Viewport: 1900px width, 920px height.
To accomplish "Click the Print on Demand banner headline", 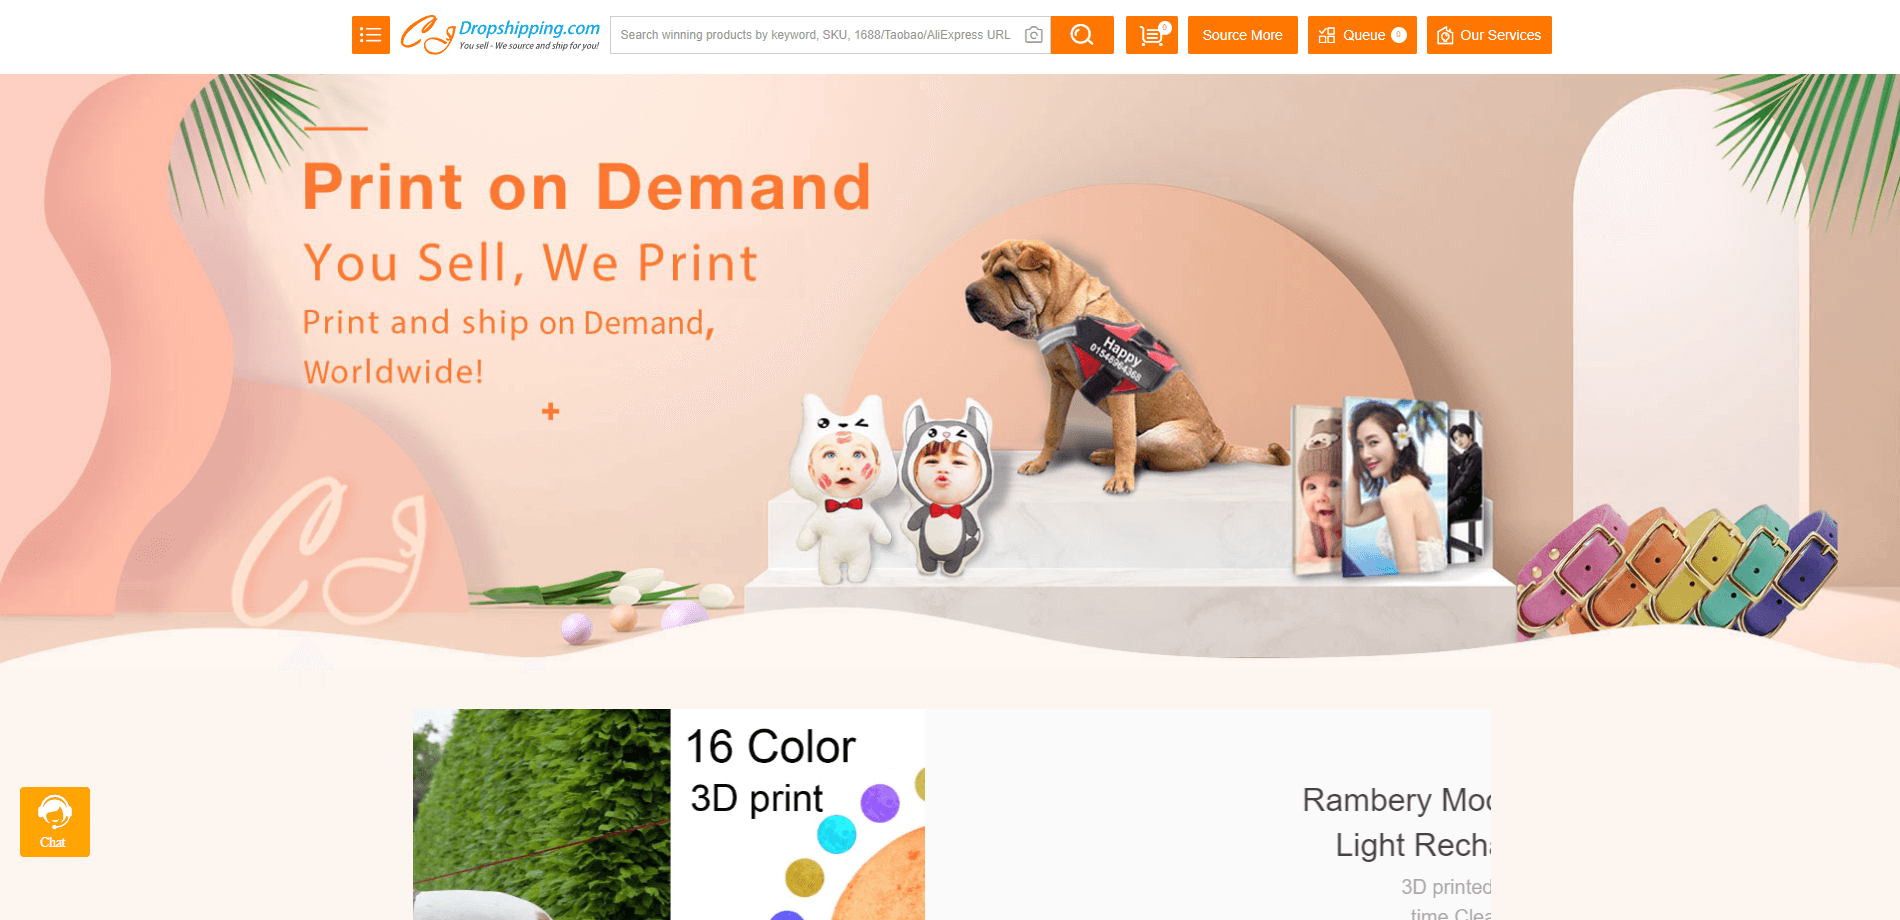I will pyautogui.click(x=587, y=187).
